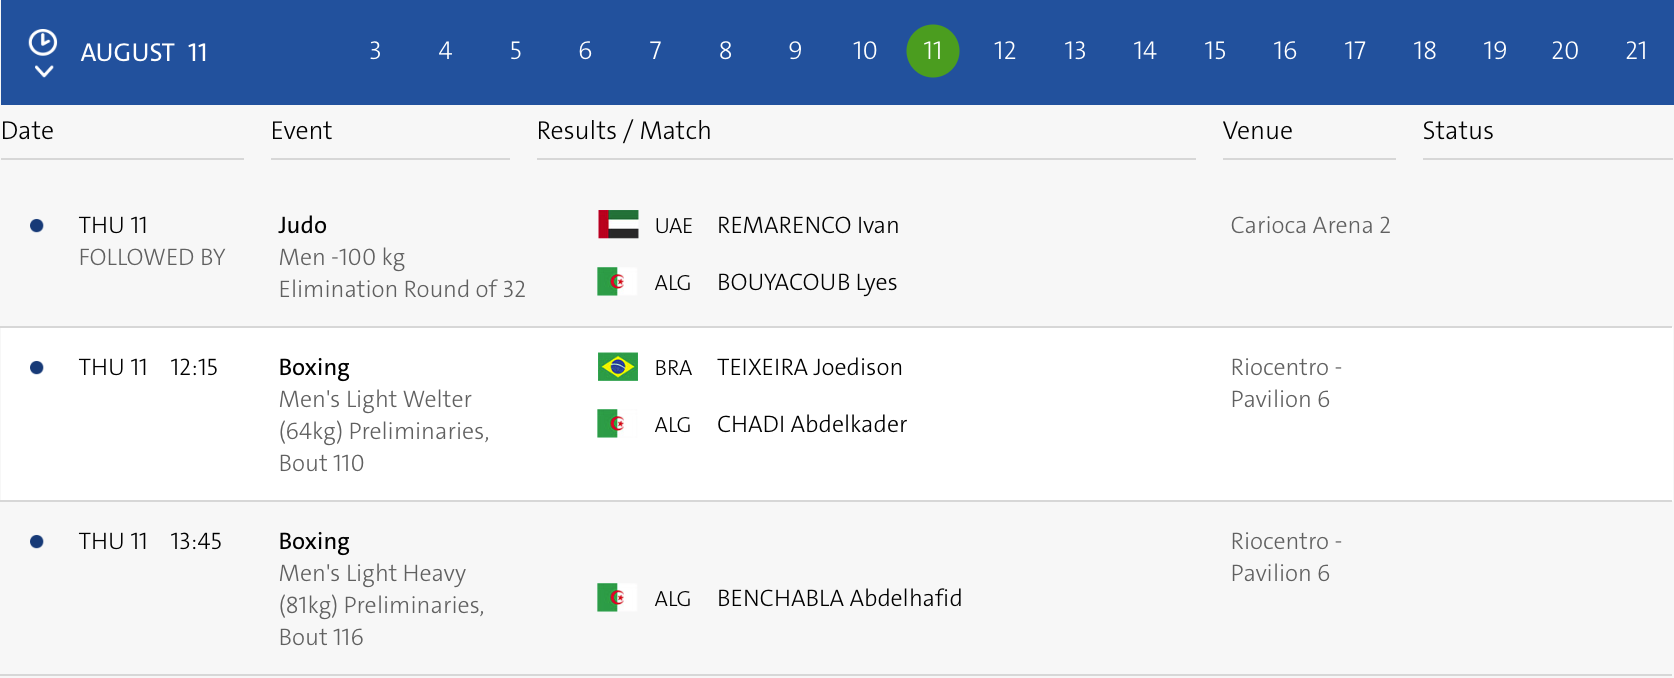
Task: Click the UAE flag icon
Action: tap(618, 225)
